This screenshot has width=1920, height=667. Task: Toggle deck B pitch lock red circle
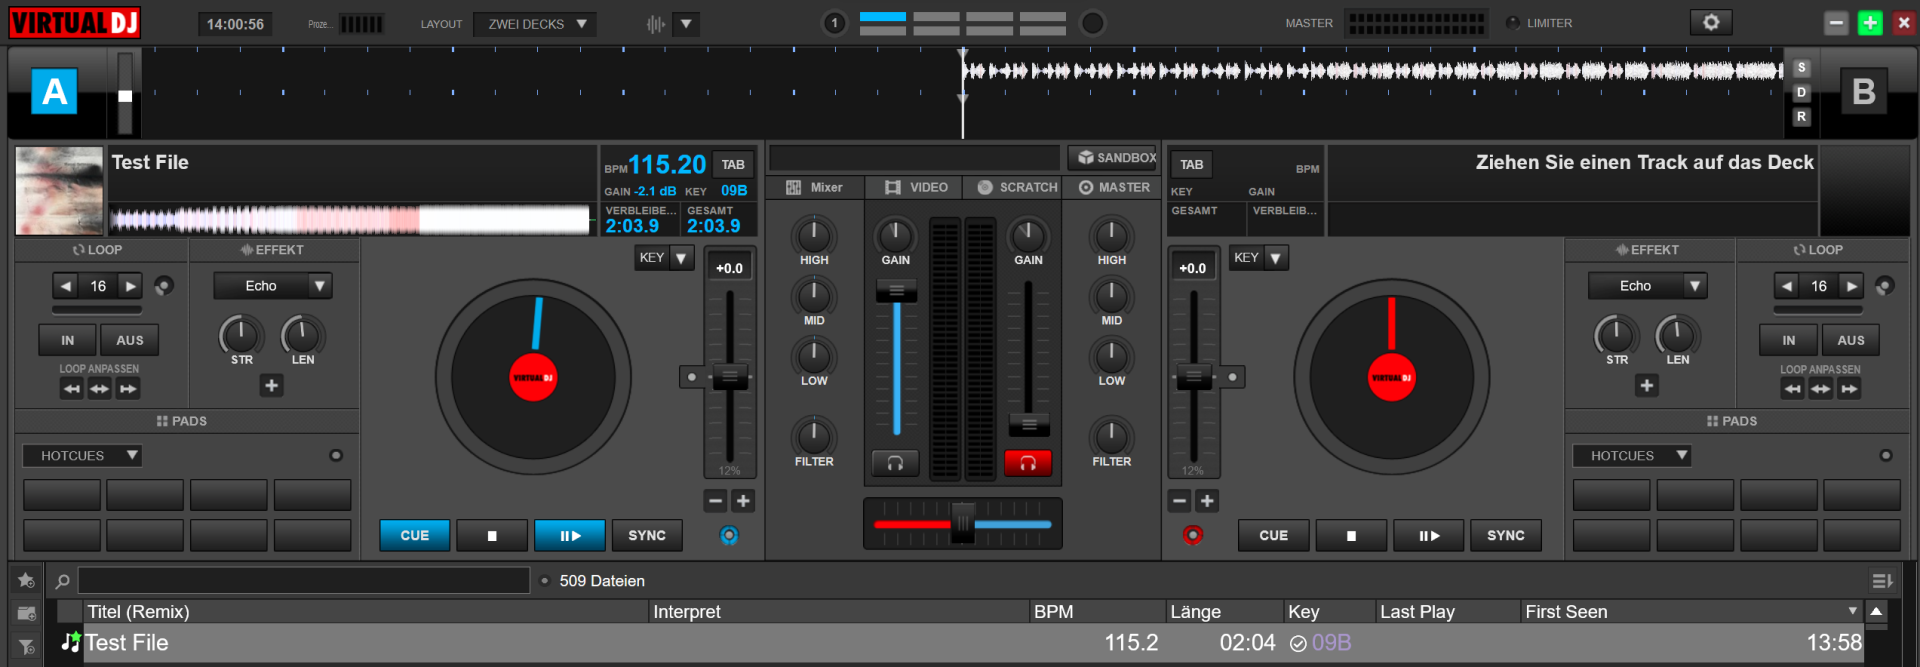pos(1193,536)
